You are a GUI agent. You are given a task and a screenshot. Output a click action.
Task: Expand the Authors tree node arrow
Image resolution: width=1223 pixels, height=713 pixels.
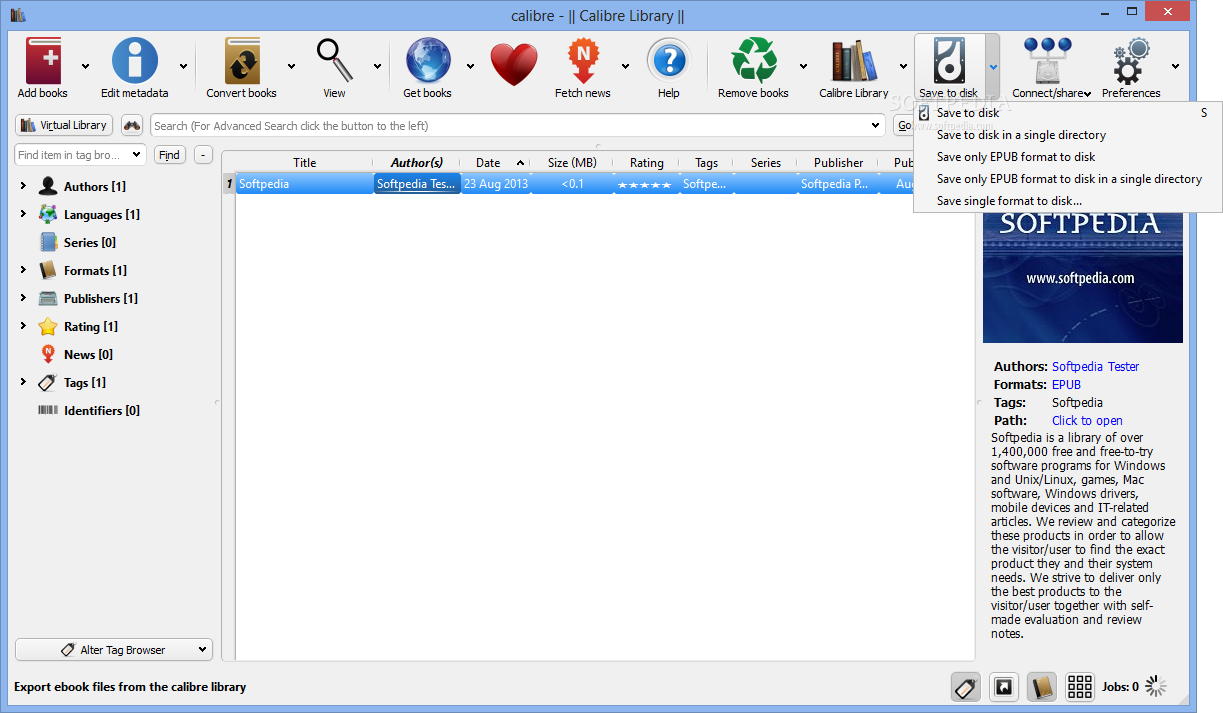click(23, 186)
